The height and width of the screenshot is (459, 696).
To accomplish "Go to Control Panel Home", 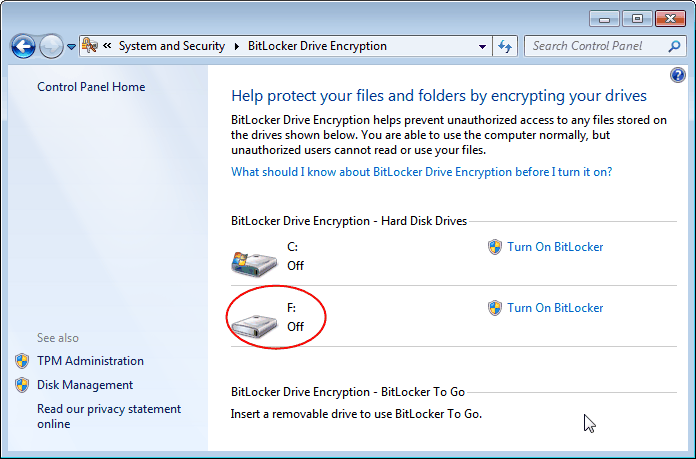I will (x=91, y=87).
